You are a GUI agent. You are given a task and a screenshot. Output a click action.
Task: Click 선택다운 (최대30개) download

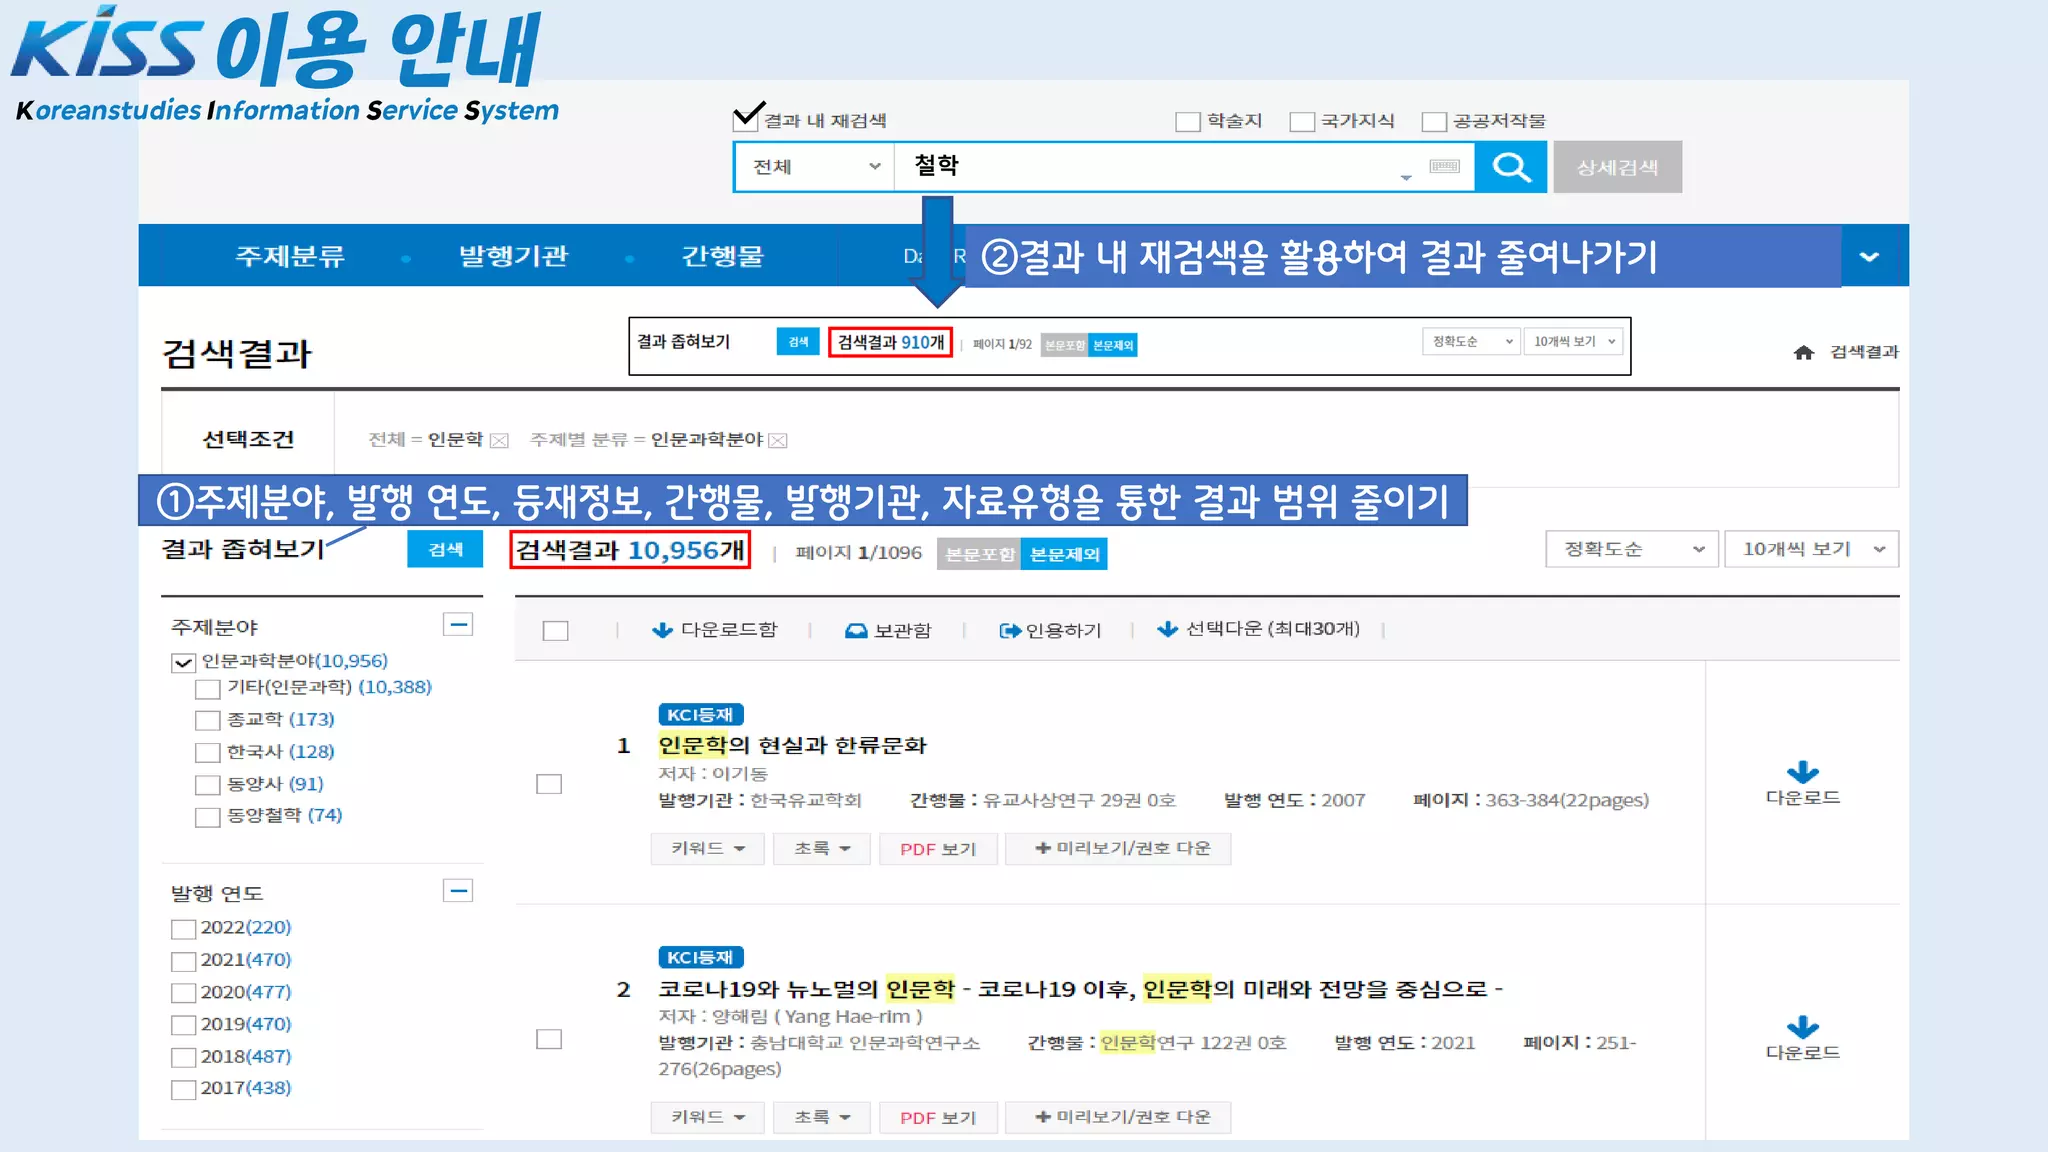(x=1258, y=629)
